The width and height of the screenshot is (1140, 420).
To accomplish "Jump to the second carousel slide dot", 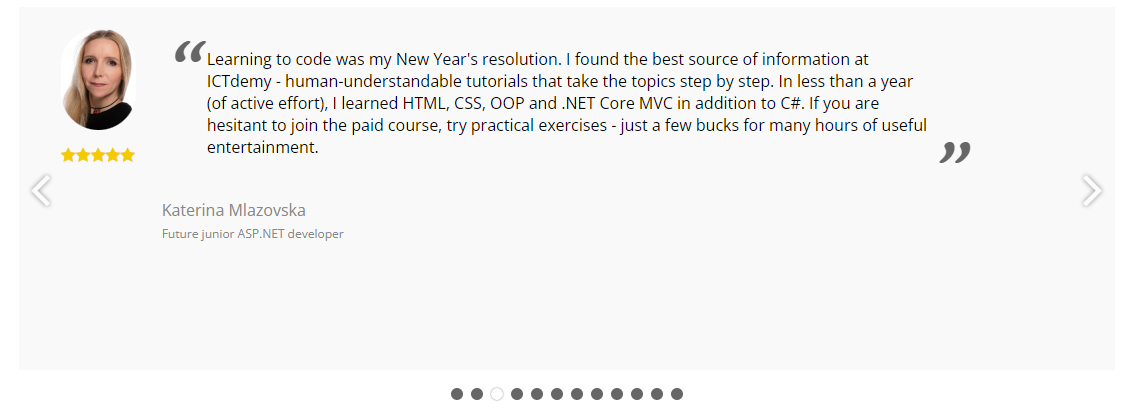I will [477, 394].
